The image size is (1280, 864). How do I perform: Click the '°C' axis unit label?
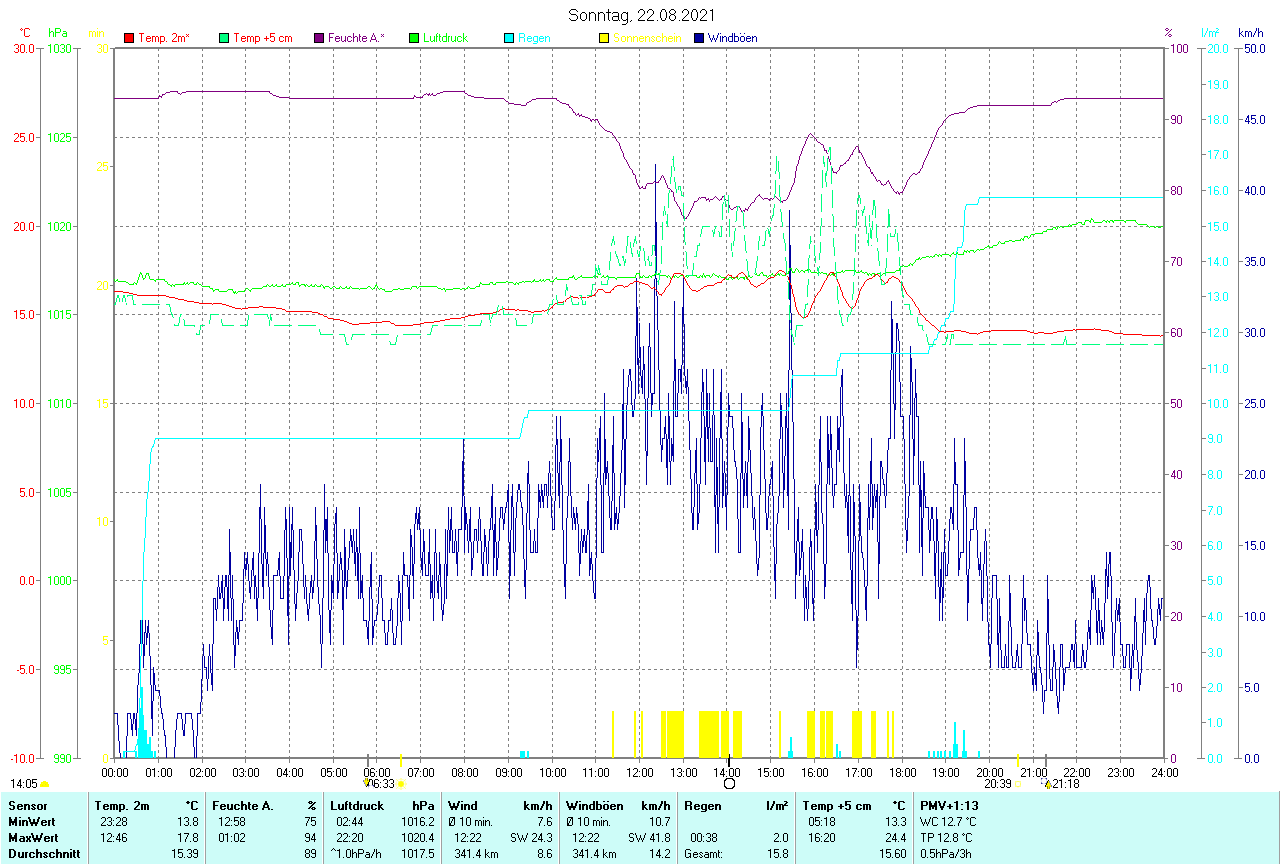25,33
